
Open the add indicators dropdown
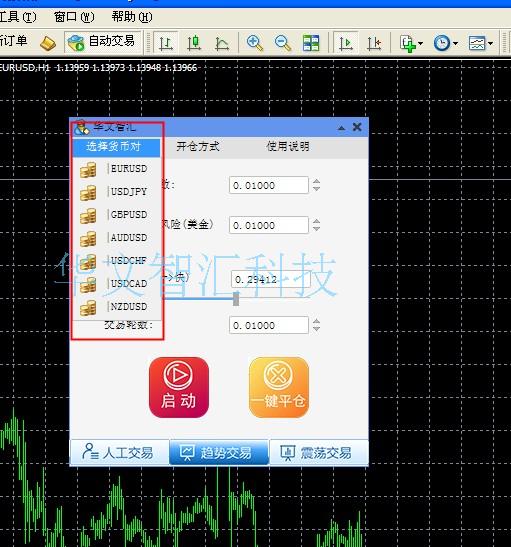412,43
